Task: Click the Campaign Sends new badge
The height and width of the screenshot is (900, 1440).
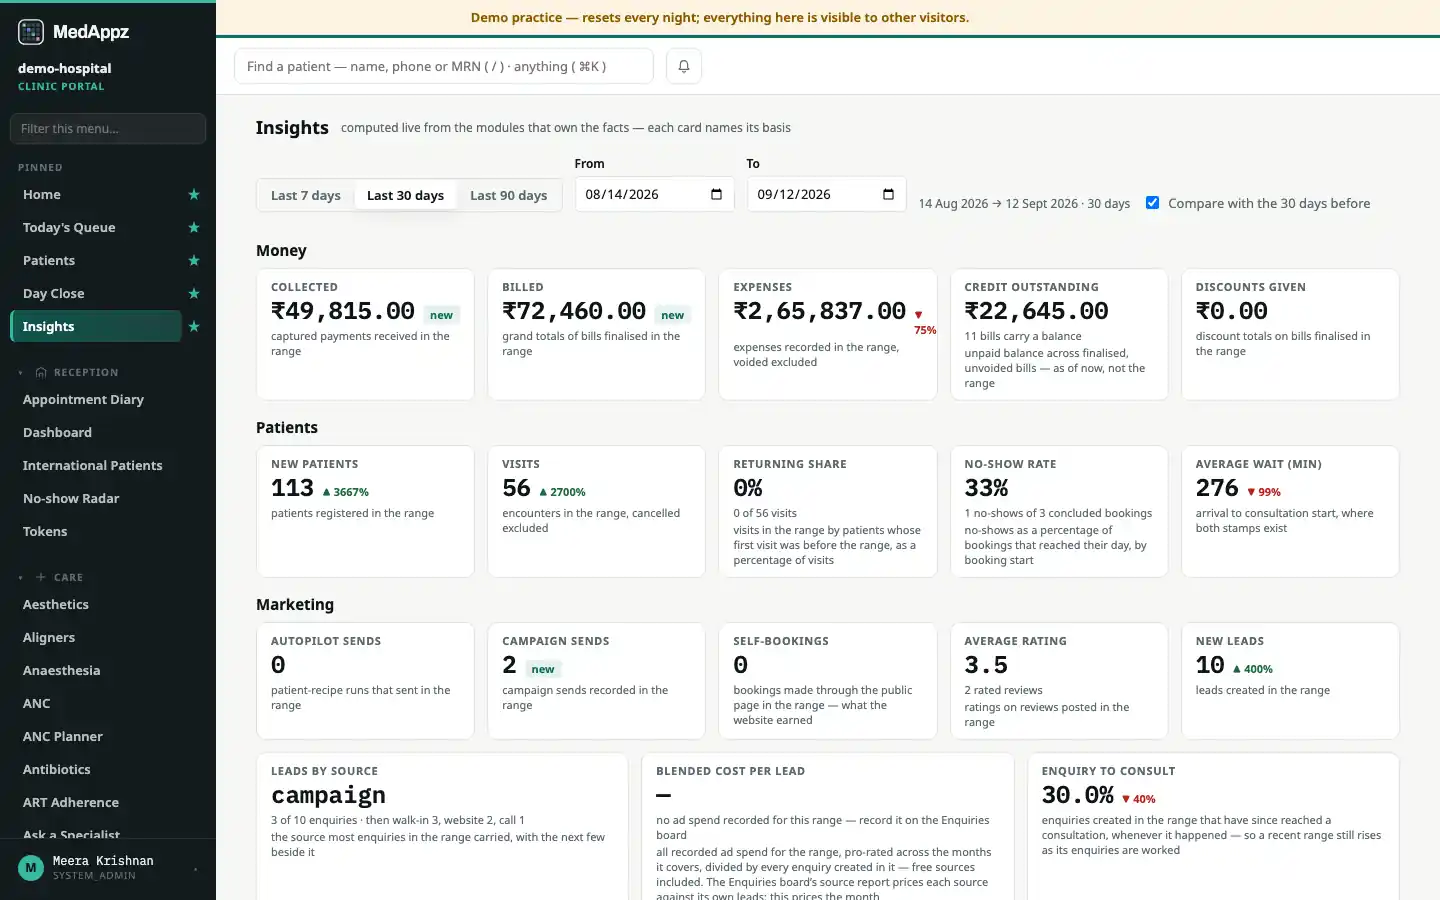Action: pos(543,669)
